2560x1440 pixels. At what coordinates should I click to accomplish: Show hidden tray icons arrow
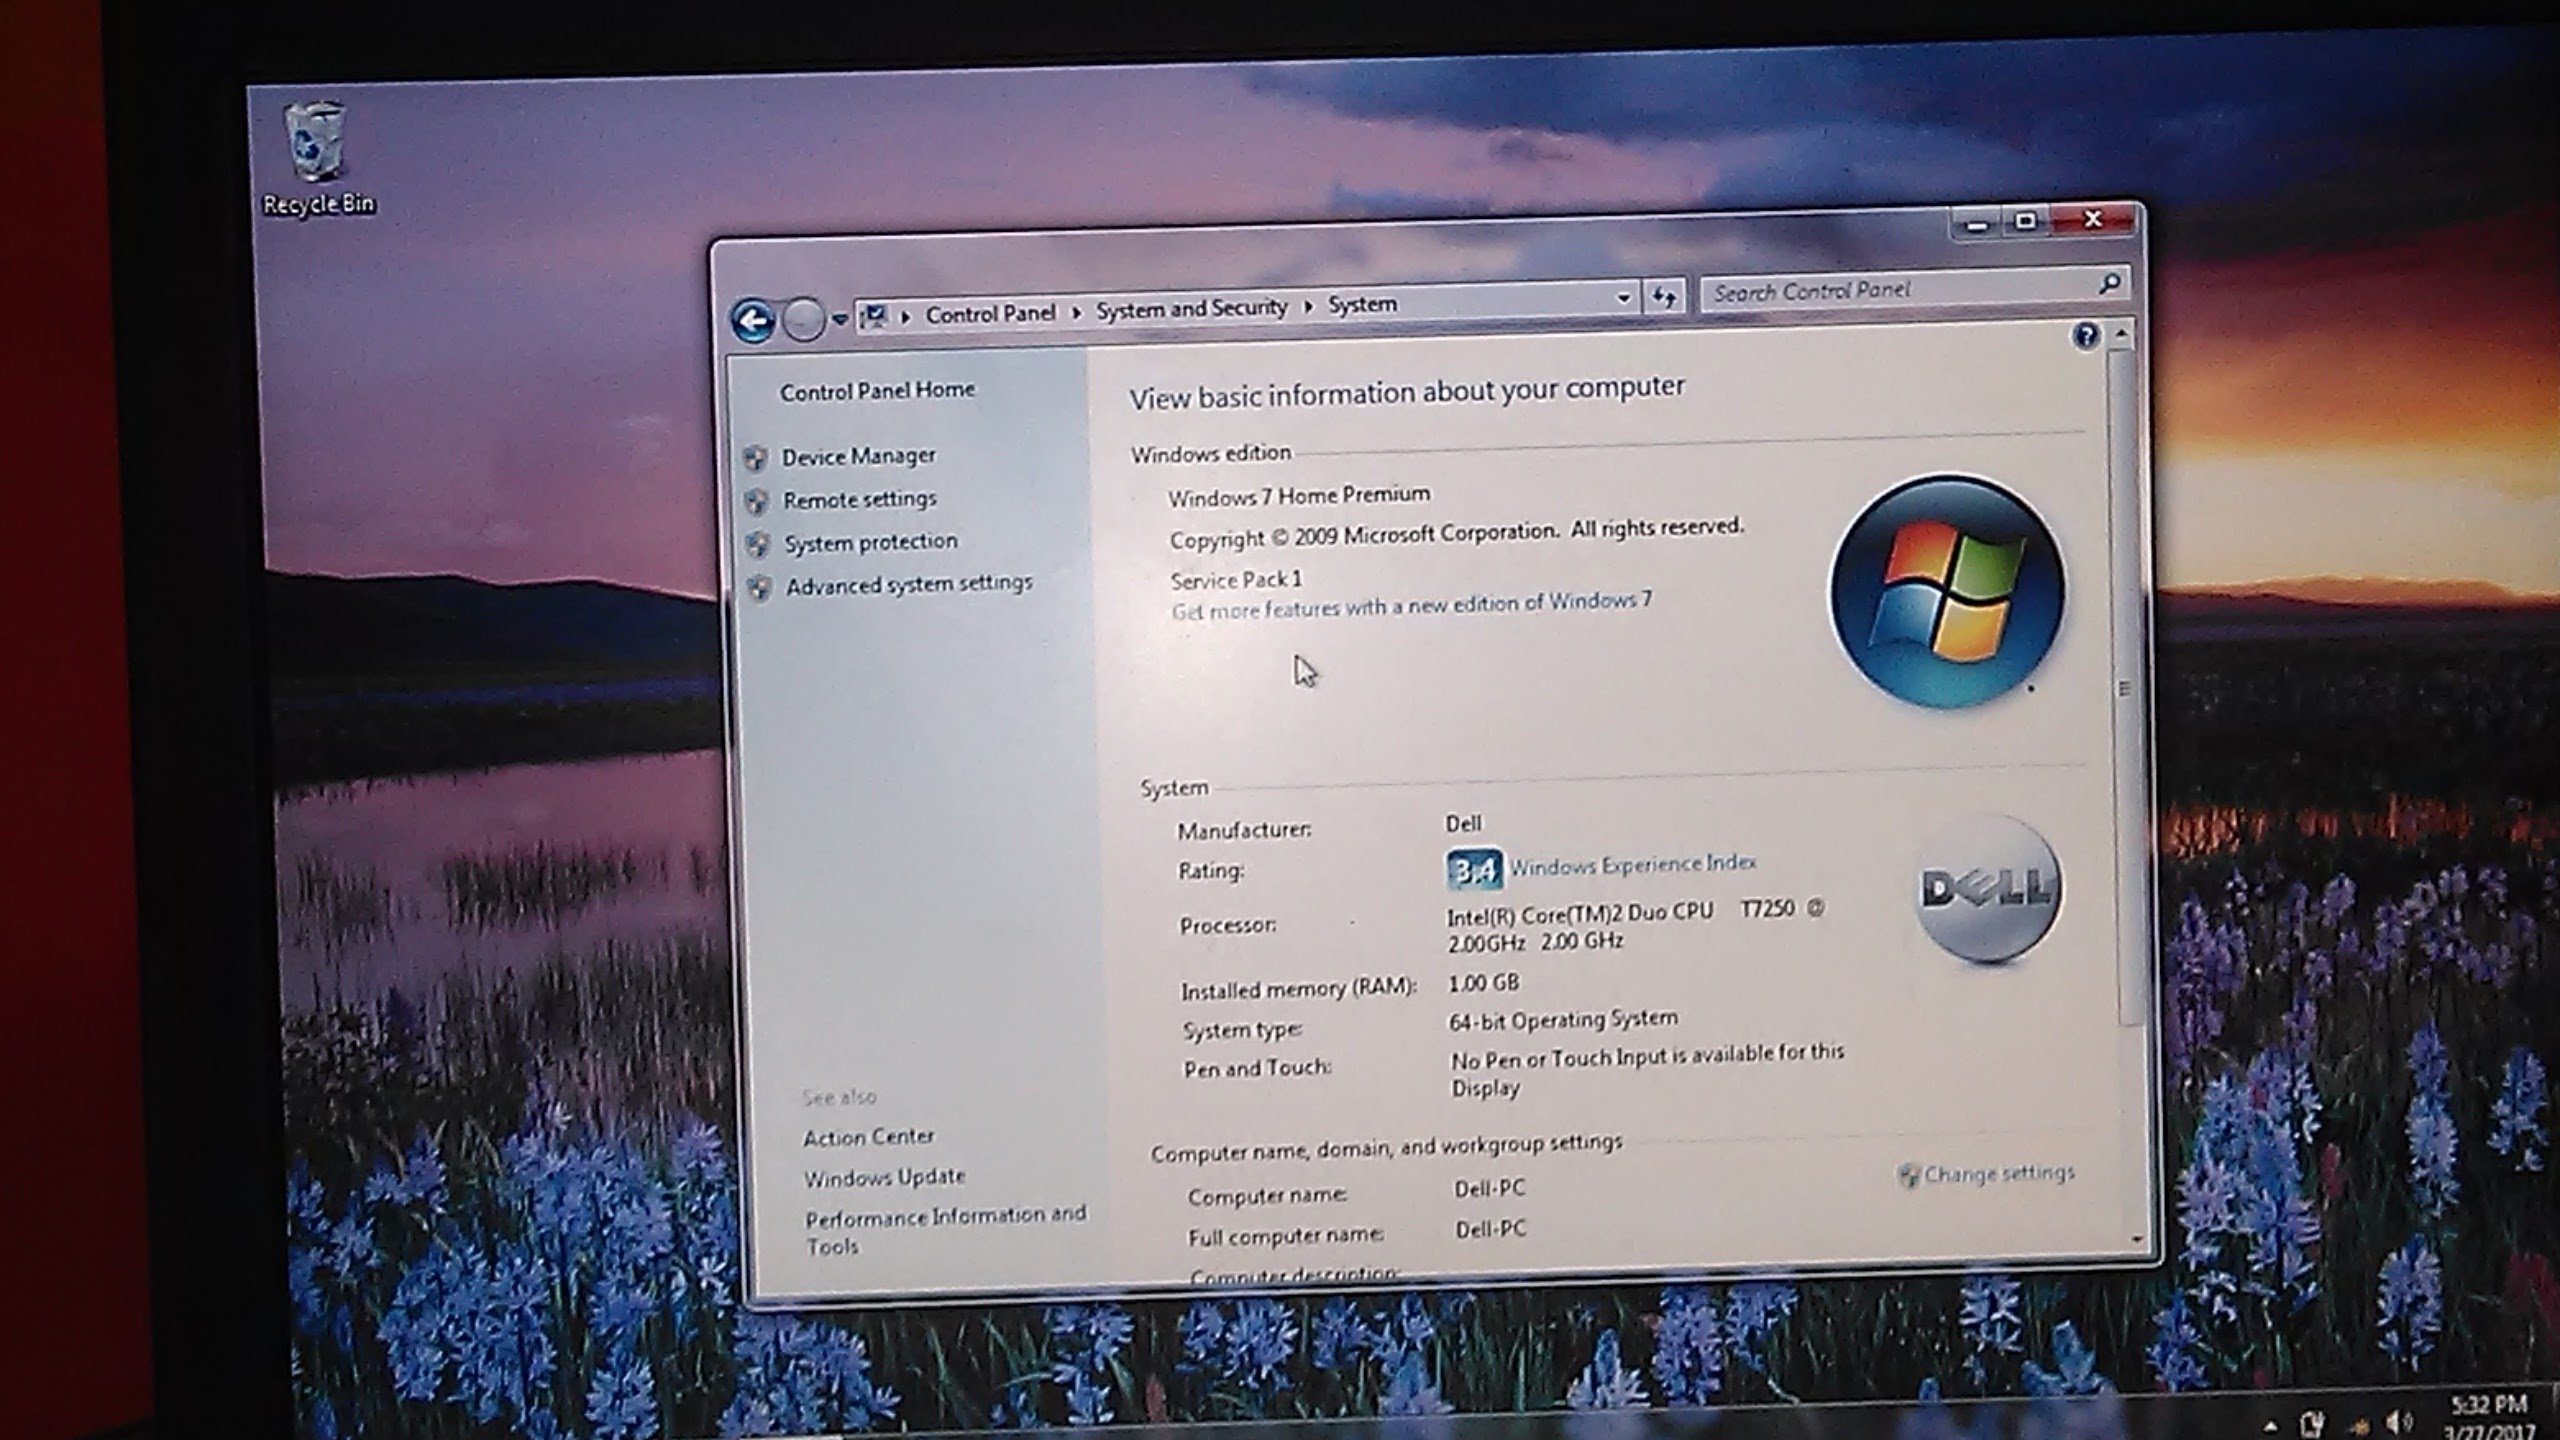tap(2271, 1426)
